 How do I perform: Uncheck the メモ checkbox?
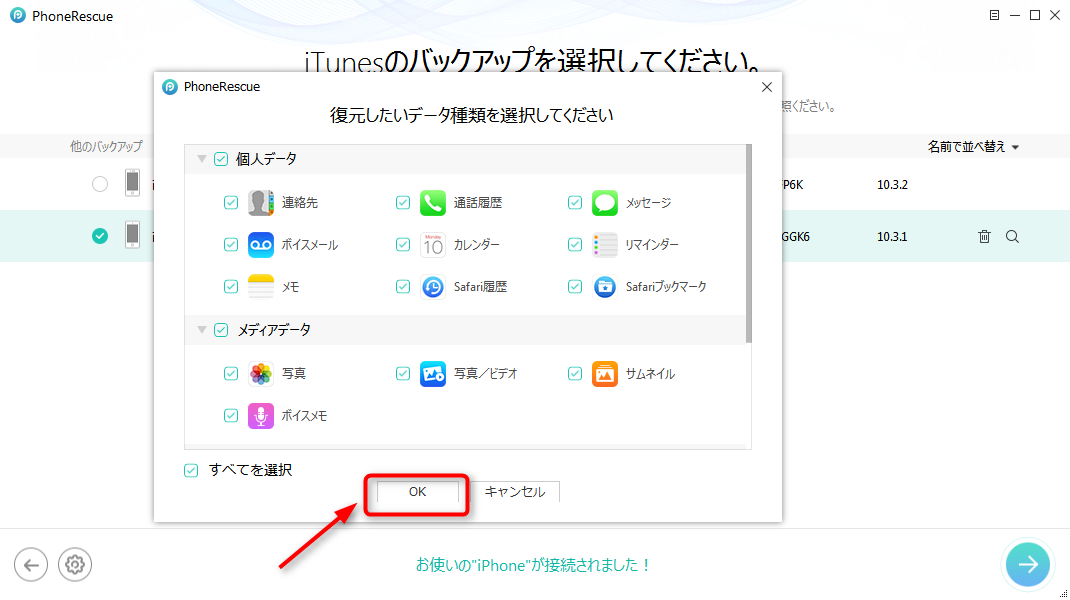point(231,287)
